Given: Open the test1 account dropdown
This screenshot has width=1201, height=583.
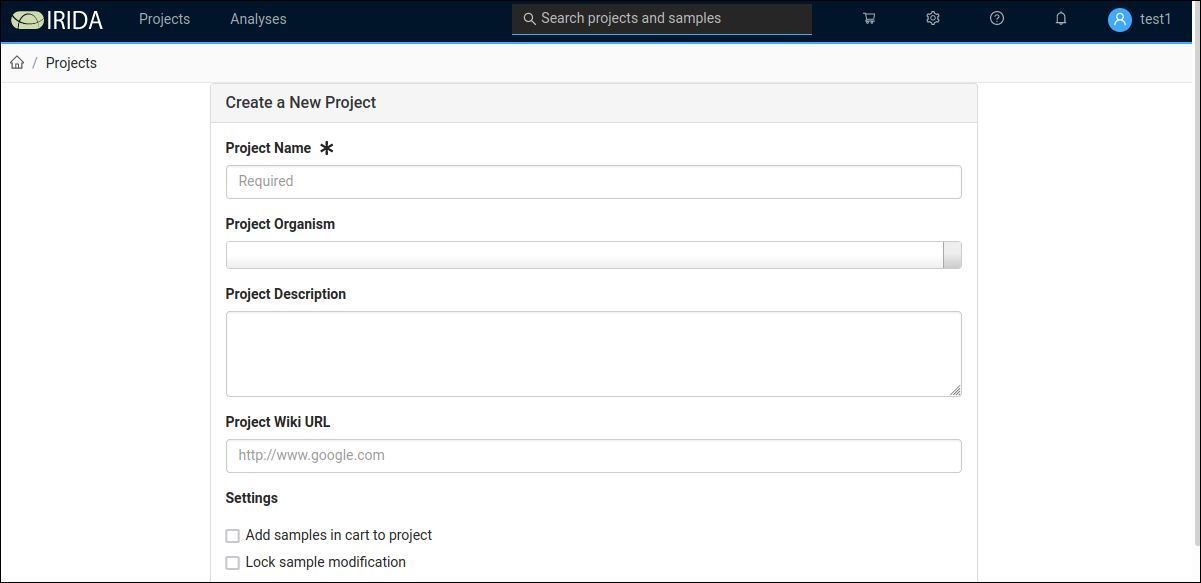Looking at the screenshot, I should click(1140, 19).
